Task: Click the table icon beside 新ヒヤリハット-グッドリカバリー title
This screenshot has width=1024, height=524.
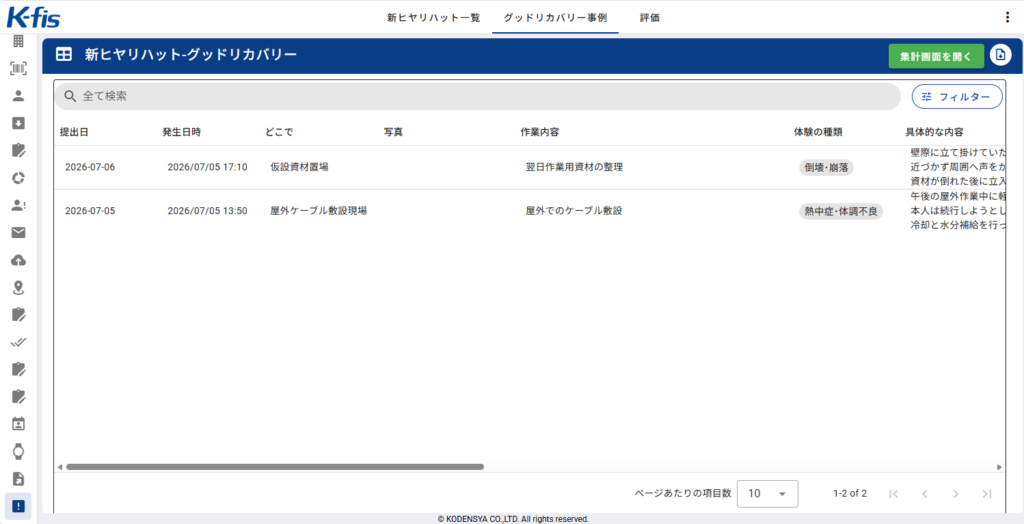Action: (x=64, y=55)
